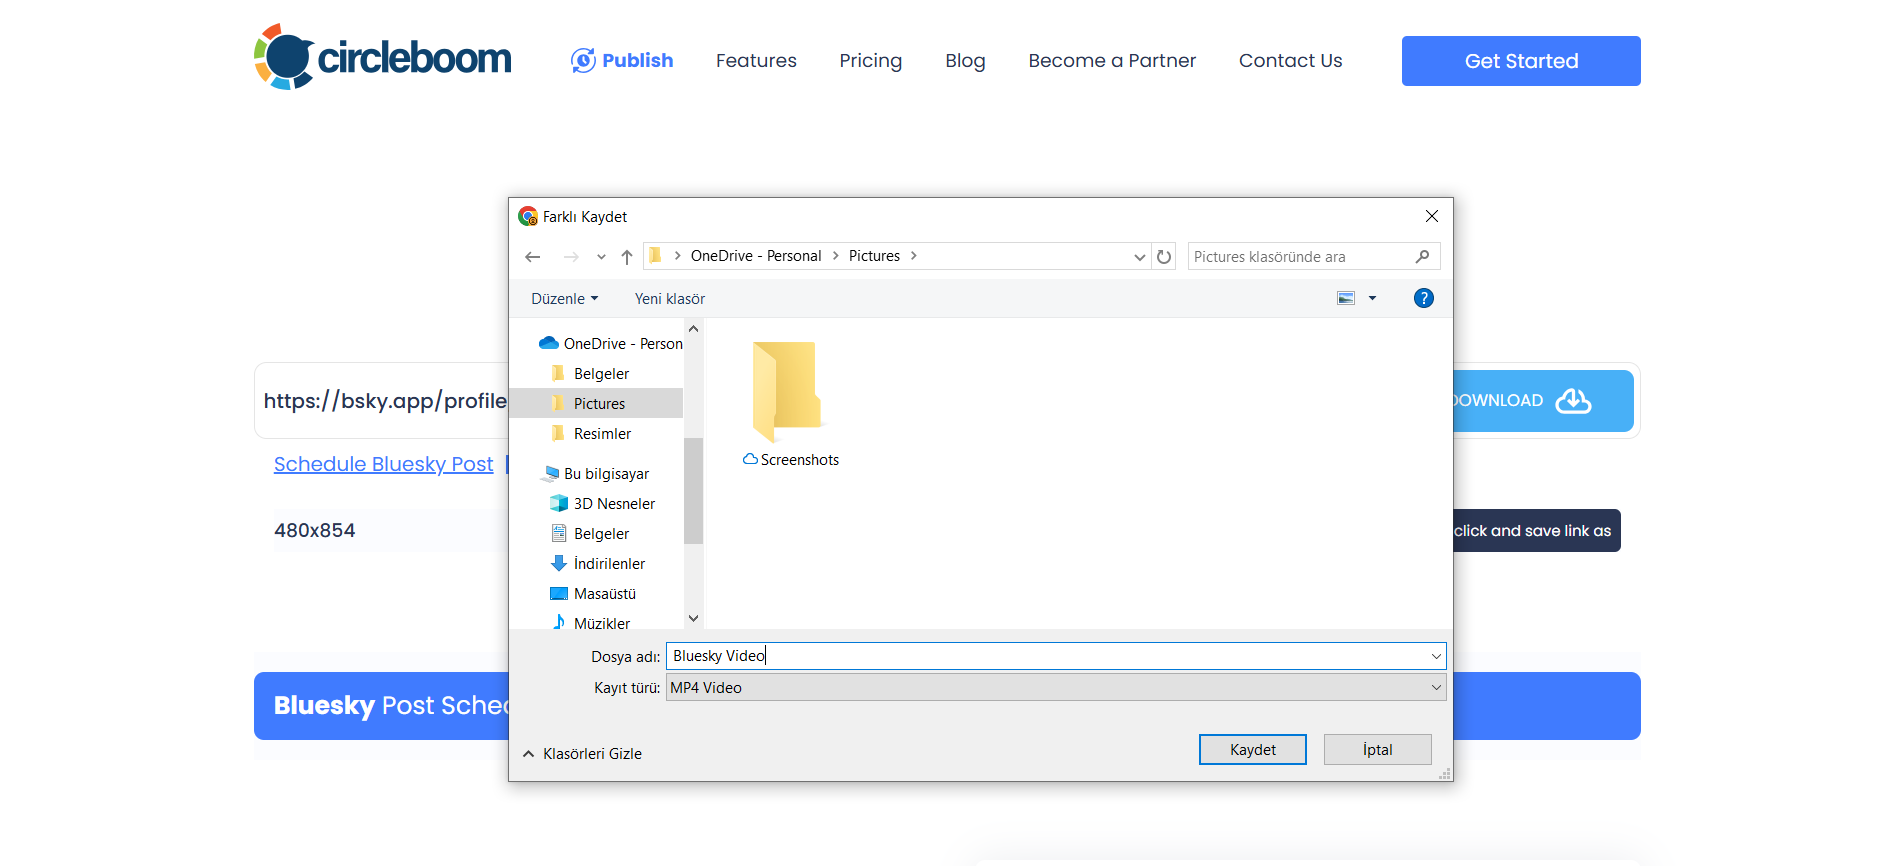Click the DOWNLOAD button on webpage

pos(1543,401)
